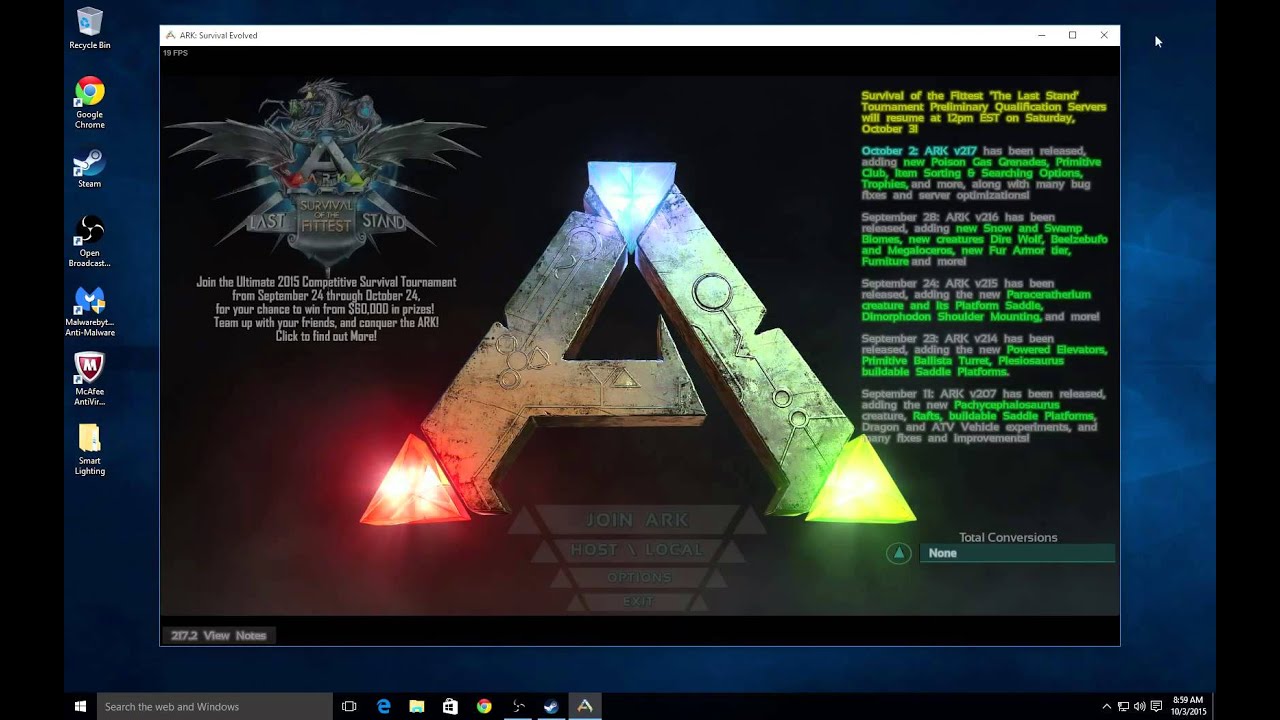
Task: Click the 'October 2: ARK v217' news entry
Action: click(x=982, y=173)
